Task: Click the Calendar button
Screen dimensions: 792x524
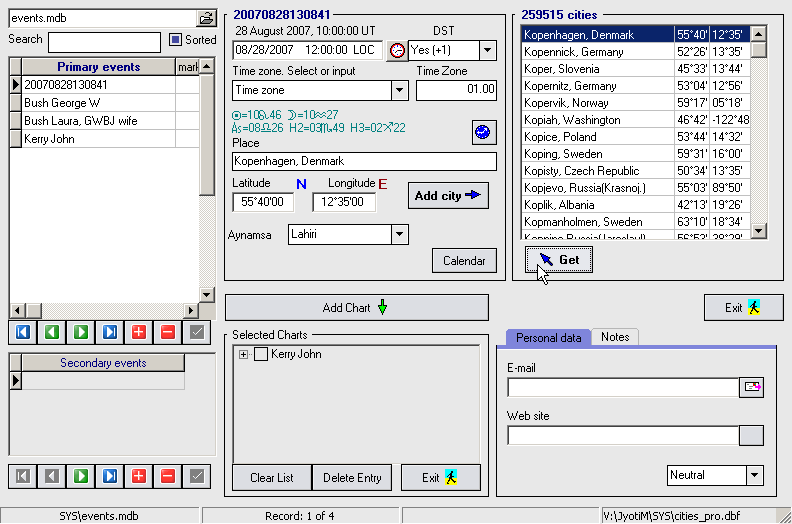Action: pyautogui.click(x=464, y=261)
